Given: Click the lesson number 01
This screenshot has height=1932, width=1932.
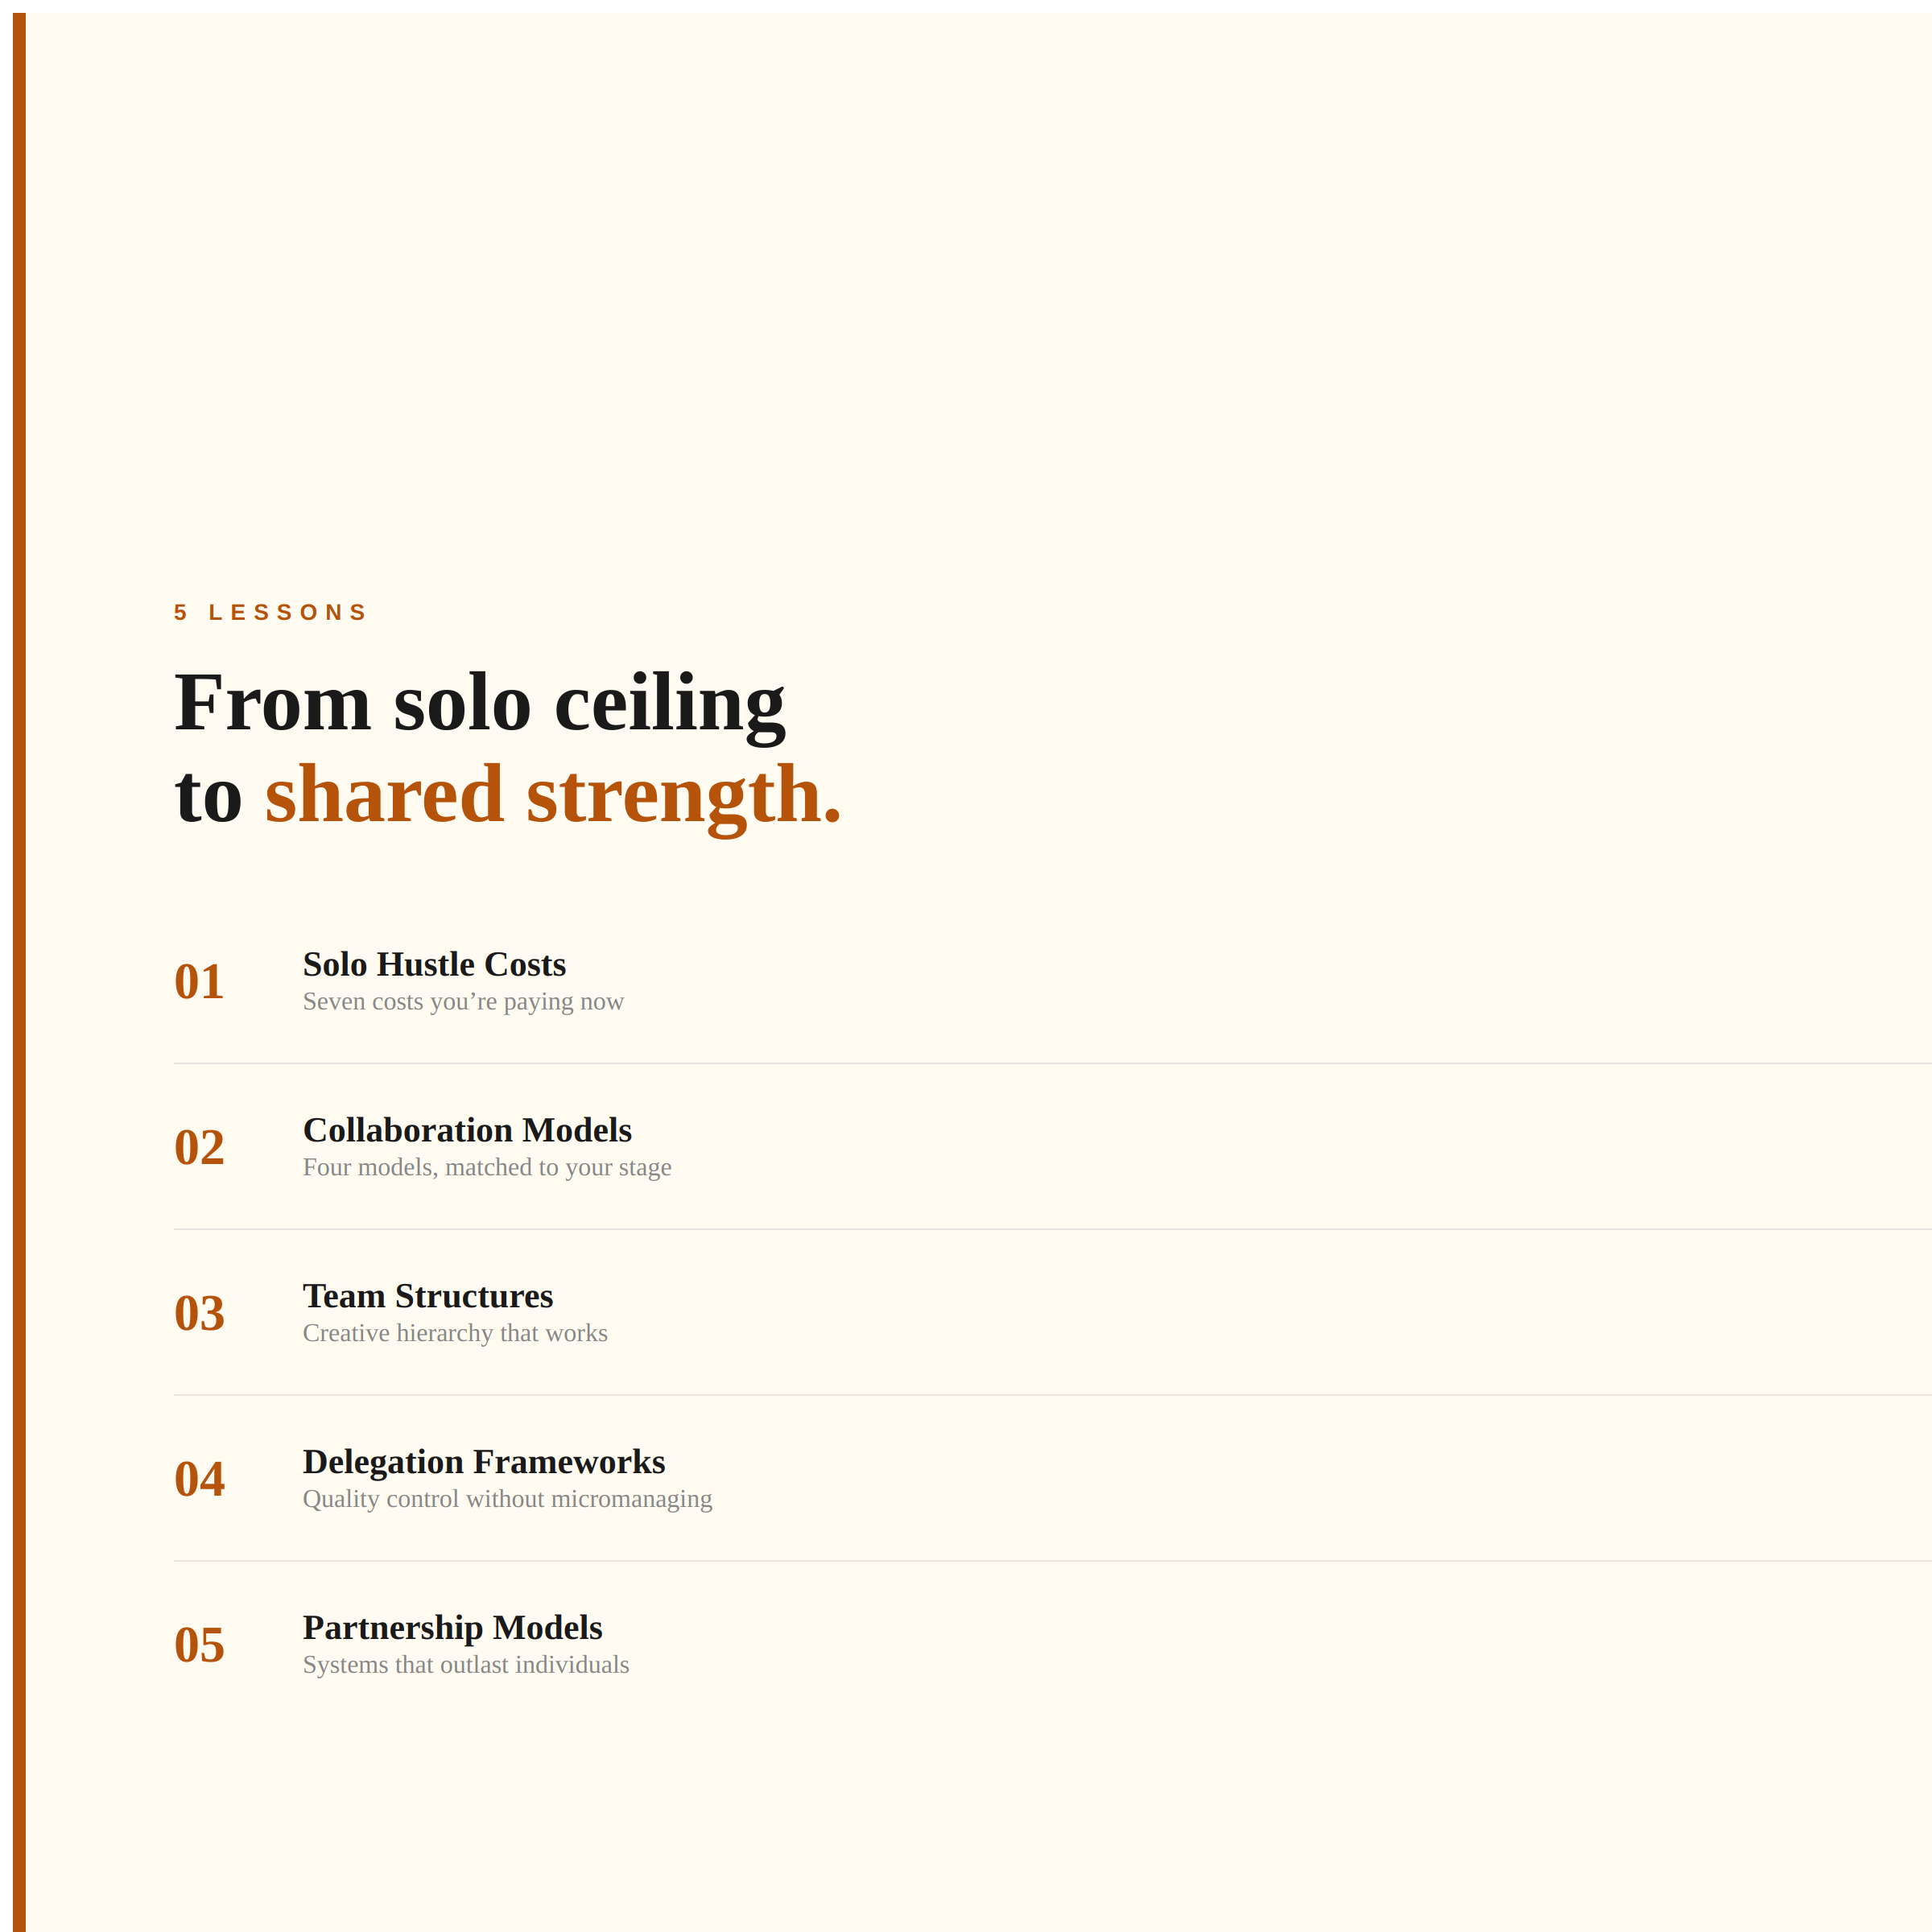Looking at the screenshot, I should coord(199,981).
